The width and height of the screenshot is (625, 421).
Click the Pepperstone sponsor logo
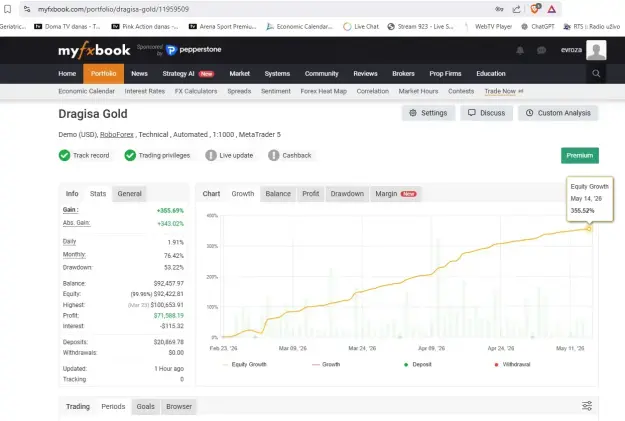coord(194,50)
